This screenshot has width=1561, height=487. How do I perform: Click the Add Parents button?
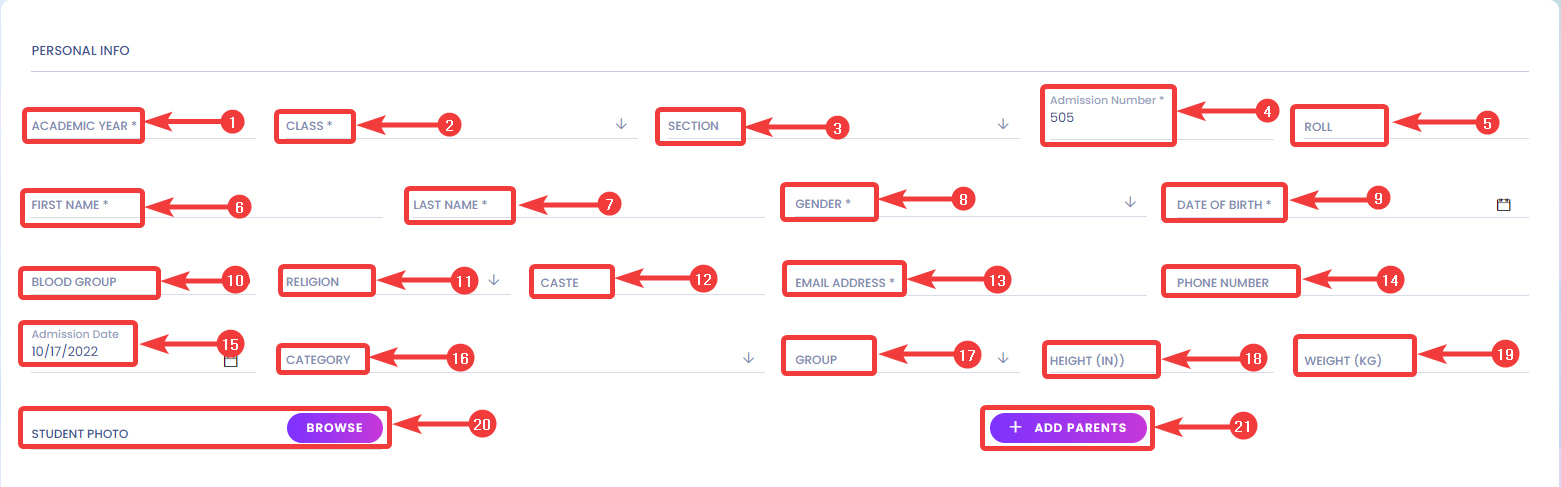coord(1068,428)
